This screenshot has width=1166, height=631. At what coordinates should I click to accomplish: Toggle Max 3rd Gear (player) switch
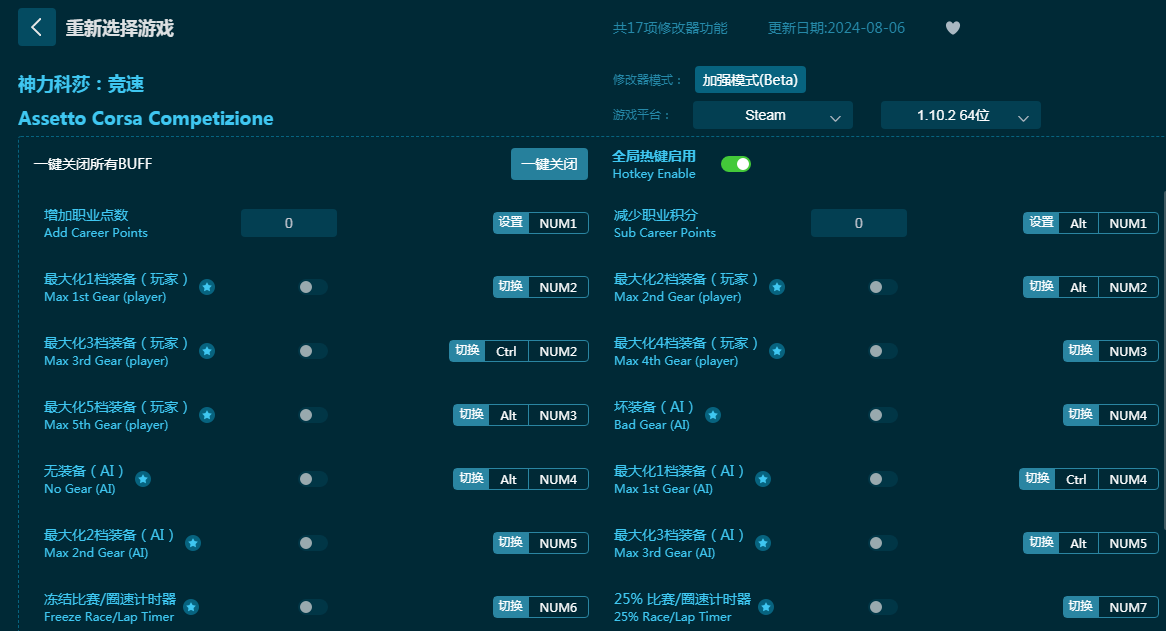tap(313, 351)
